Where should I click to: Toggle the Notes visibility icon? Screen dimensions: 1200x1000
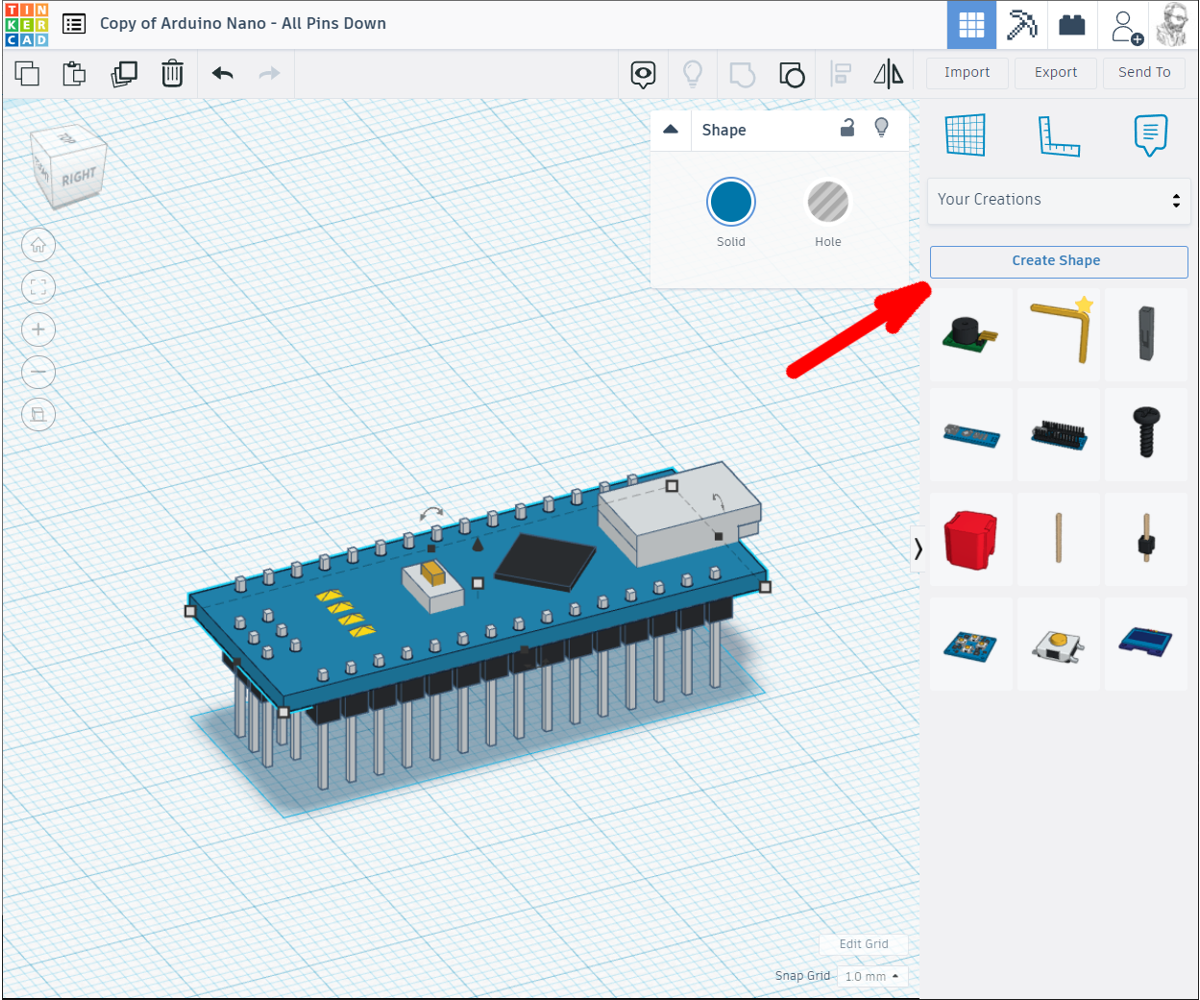coord(643,73)
